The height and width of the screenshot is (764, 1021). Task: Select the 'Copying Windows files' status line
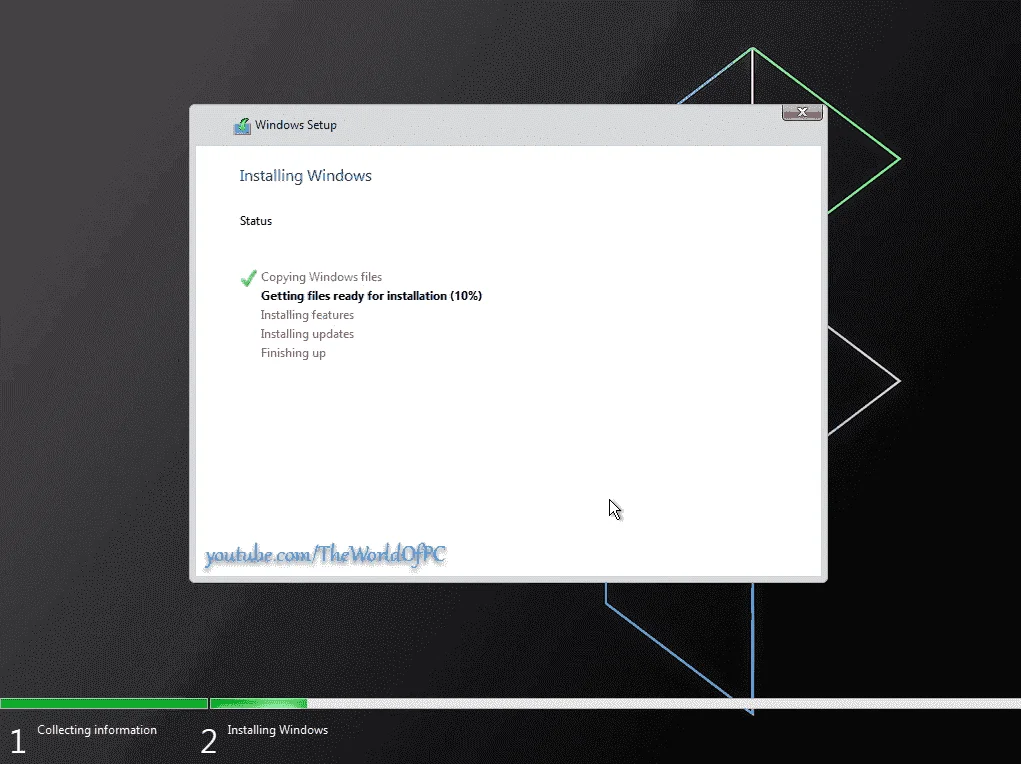(x=321, y=277)
